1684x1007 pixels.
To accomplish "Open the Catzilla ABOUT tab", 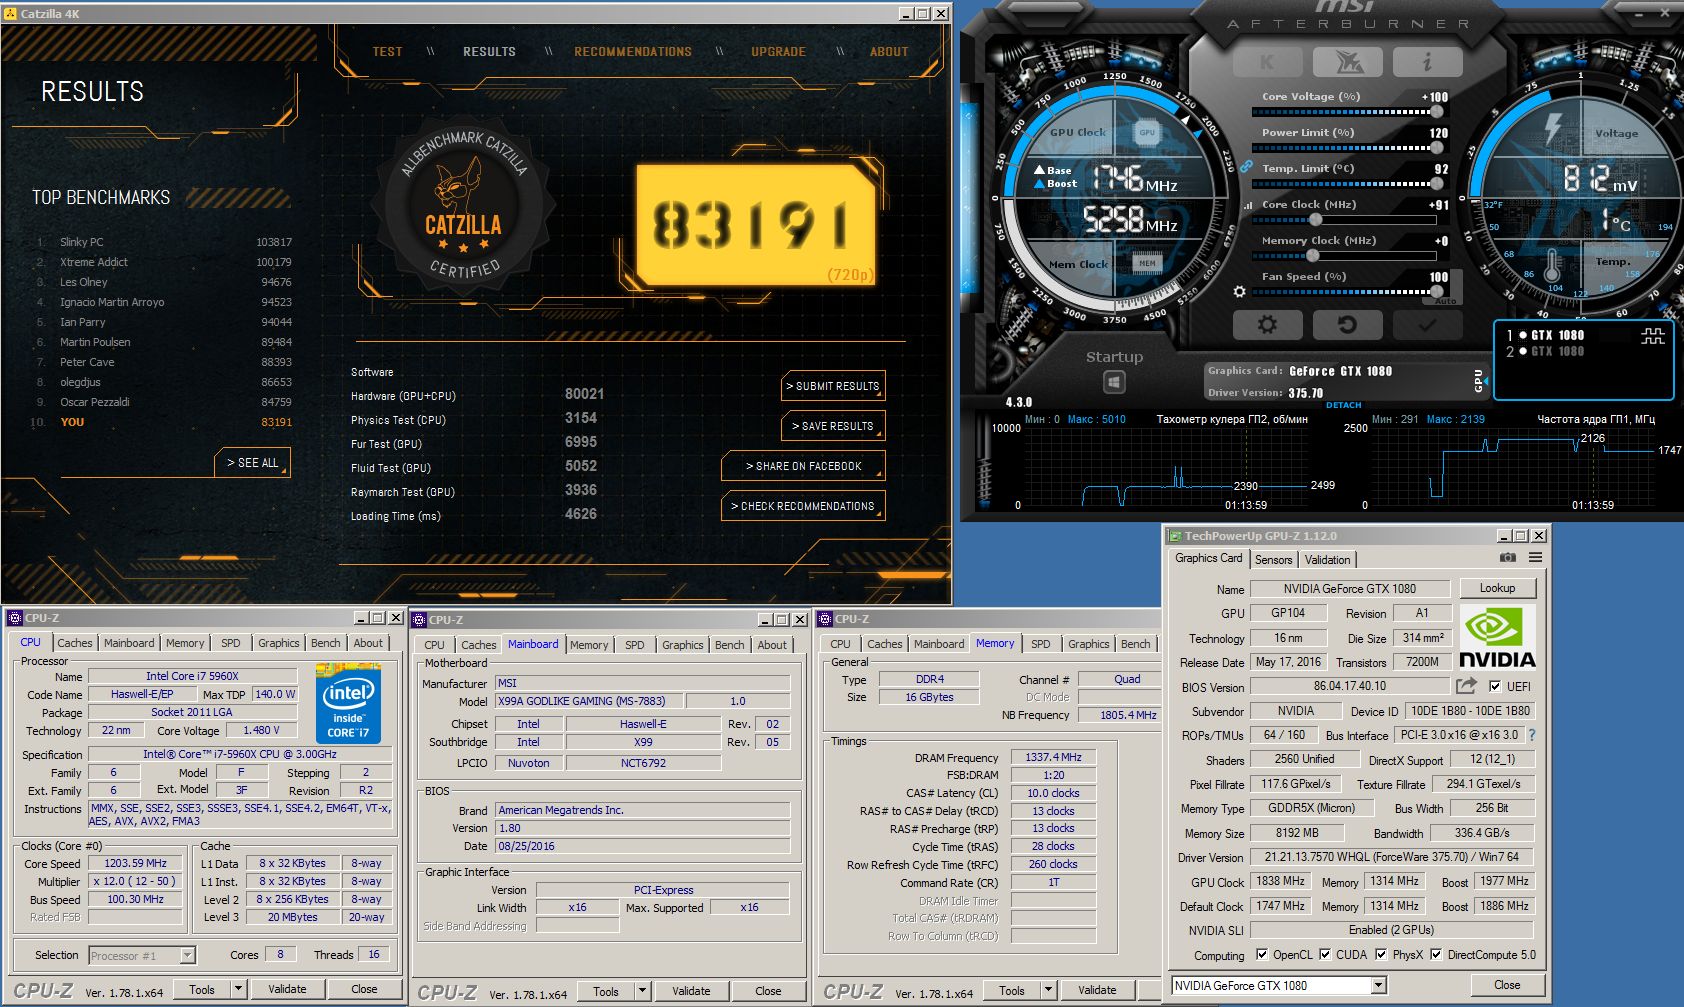I will [x=889, y=52].
